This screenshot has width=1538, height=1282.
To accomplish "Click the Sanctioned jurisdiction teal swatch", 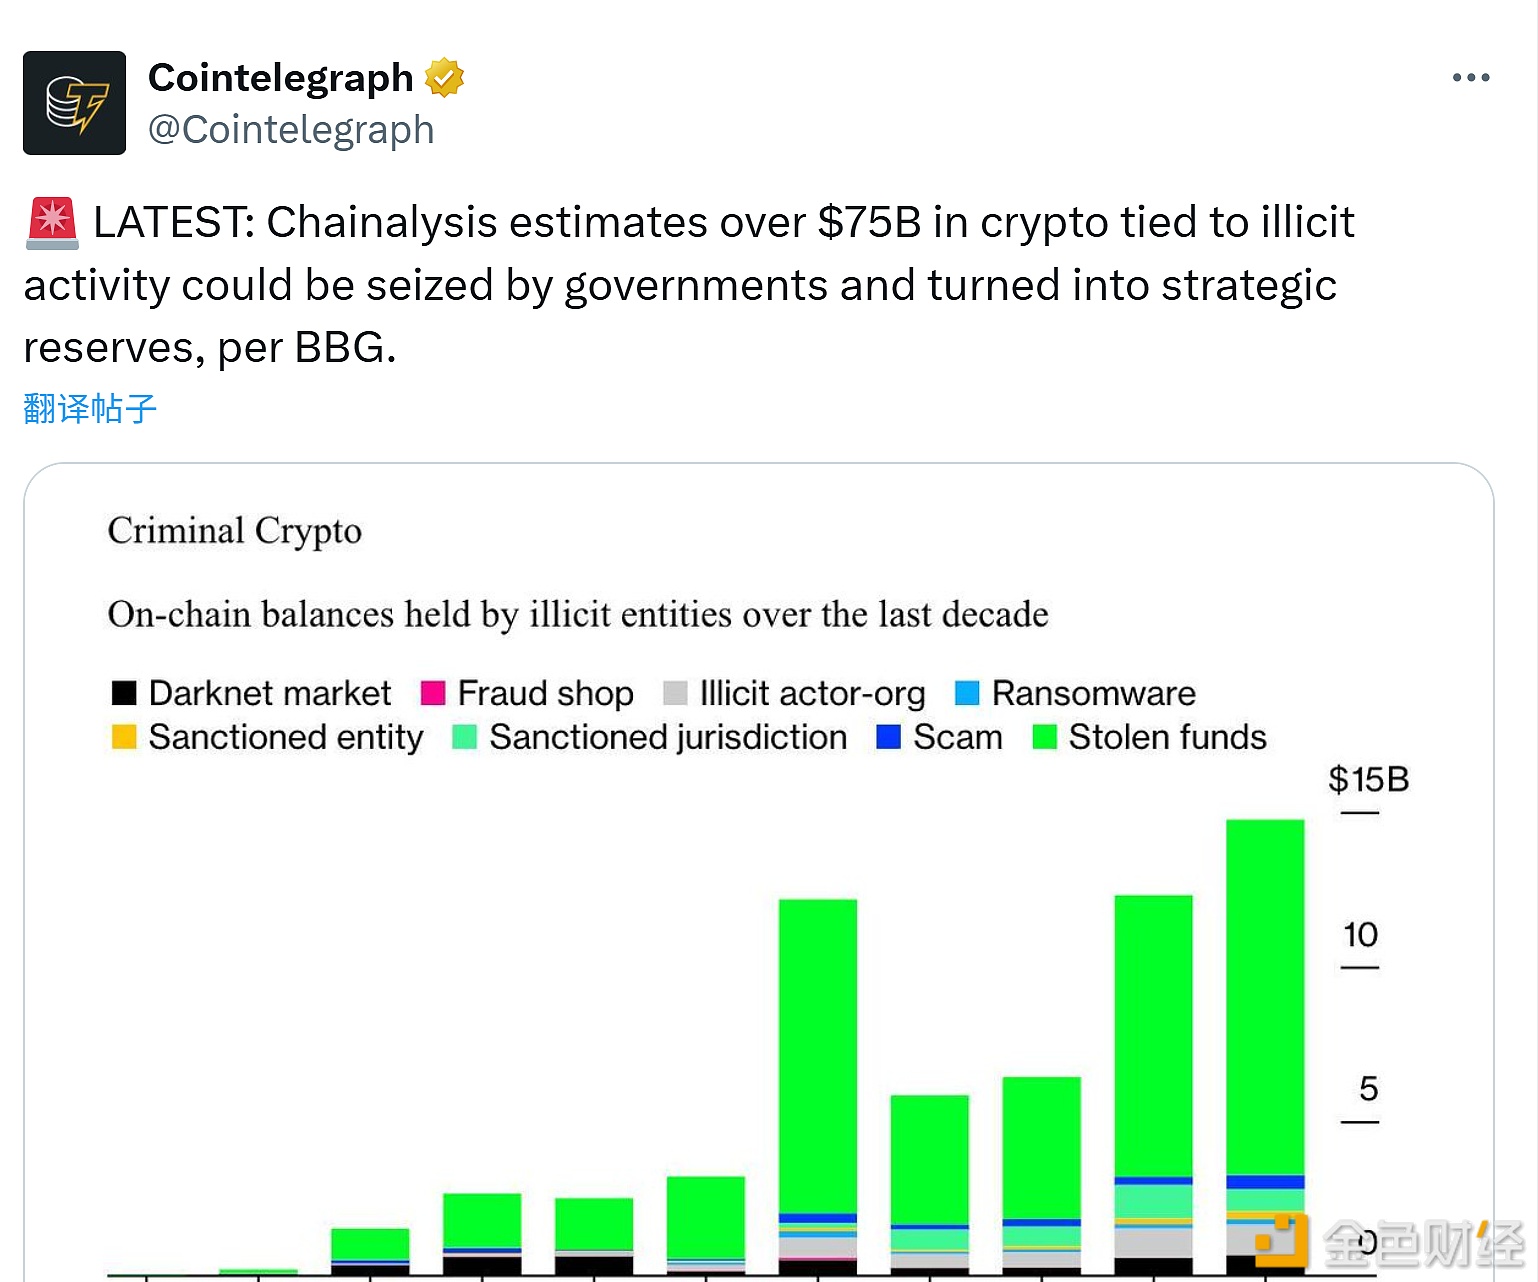I will pyautogui.click(x=464, y=737).
